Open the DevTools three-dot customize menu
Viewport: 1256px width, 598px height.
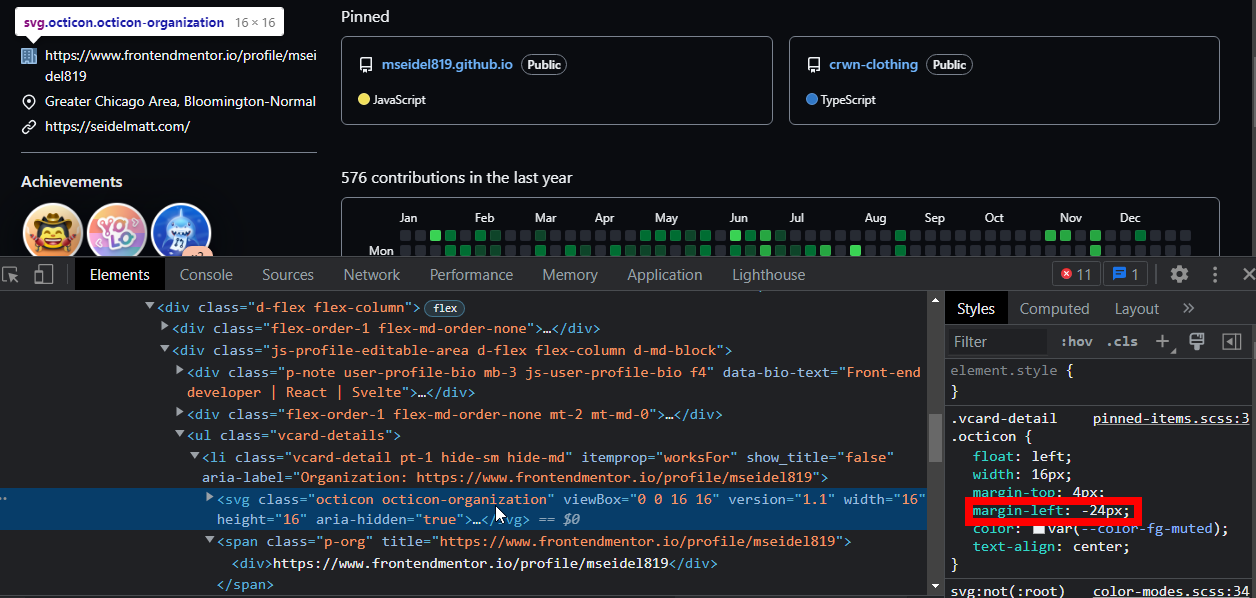pos(1215,274)
